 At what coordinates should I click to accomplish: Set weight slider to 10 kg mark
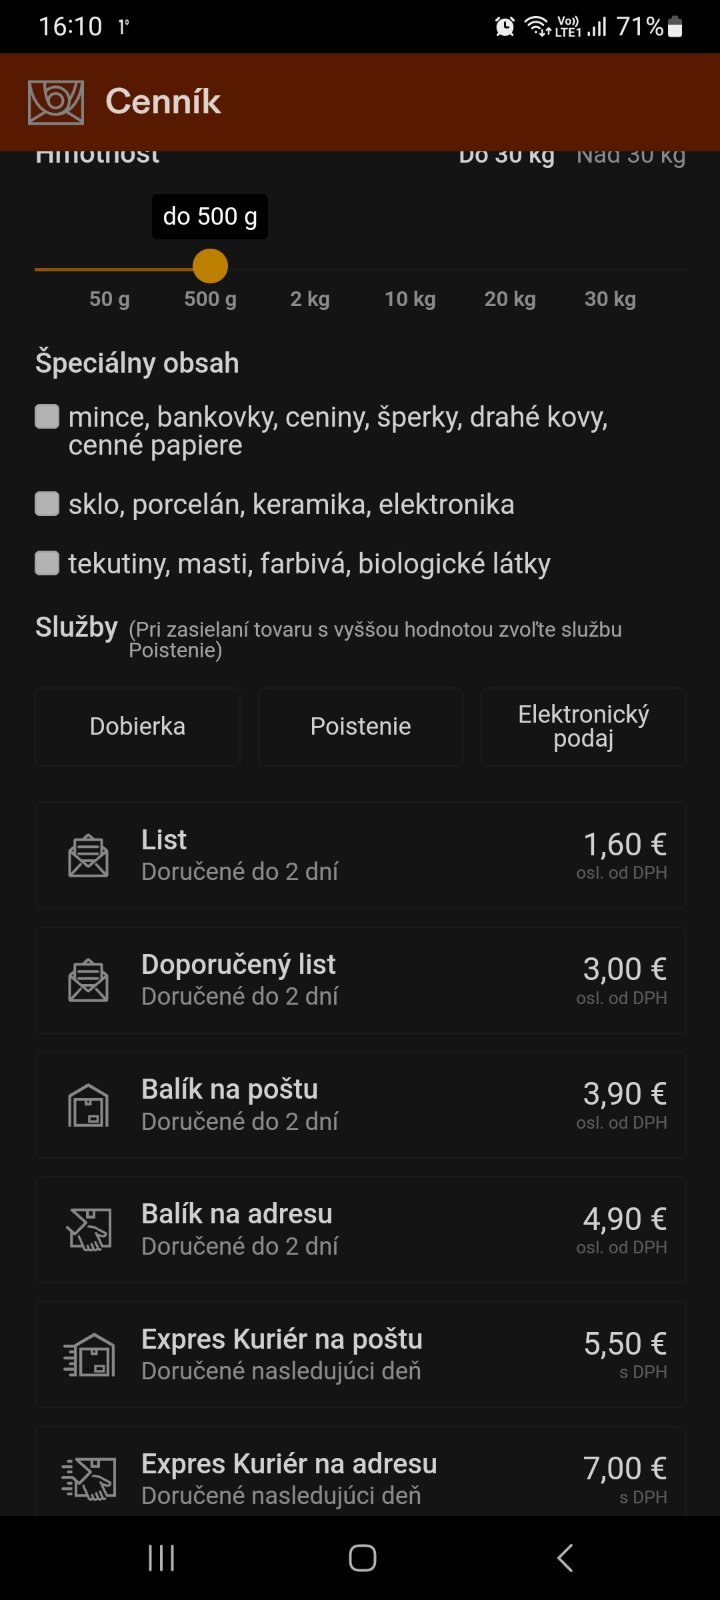click(x=410, y=269)
